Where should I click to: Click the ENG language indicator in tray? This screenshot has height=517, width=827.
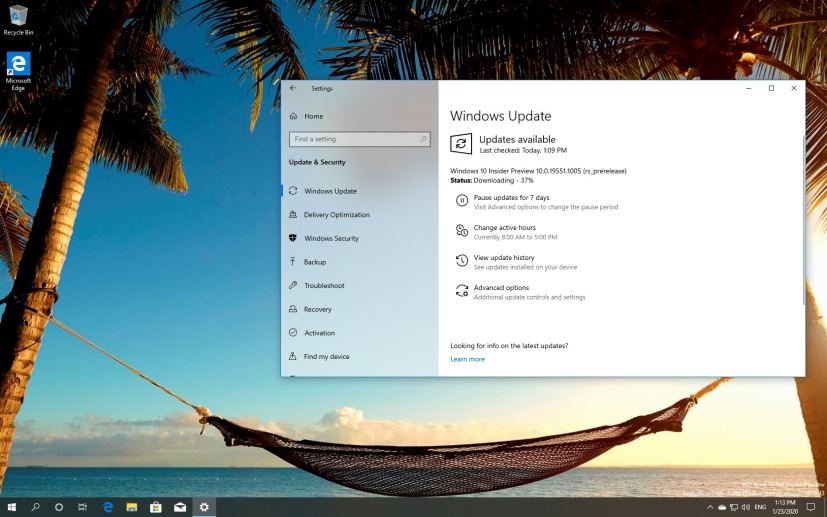pyautogui.click(x=760, y=507)
